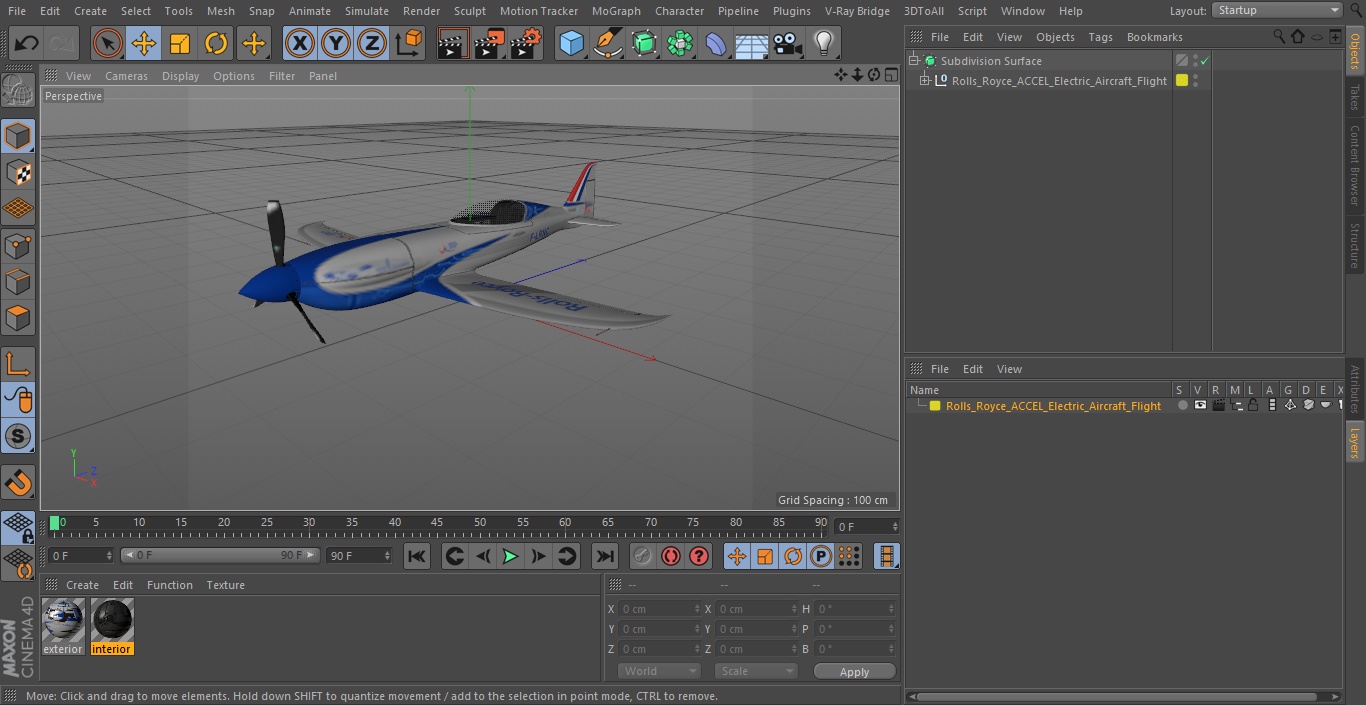Switch to Model mode

18,136
